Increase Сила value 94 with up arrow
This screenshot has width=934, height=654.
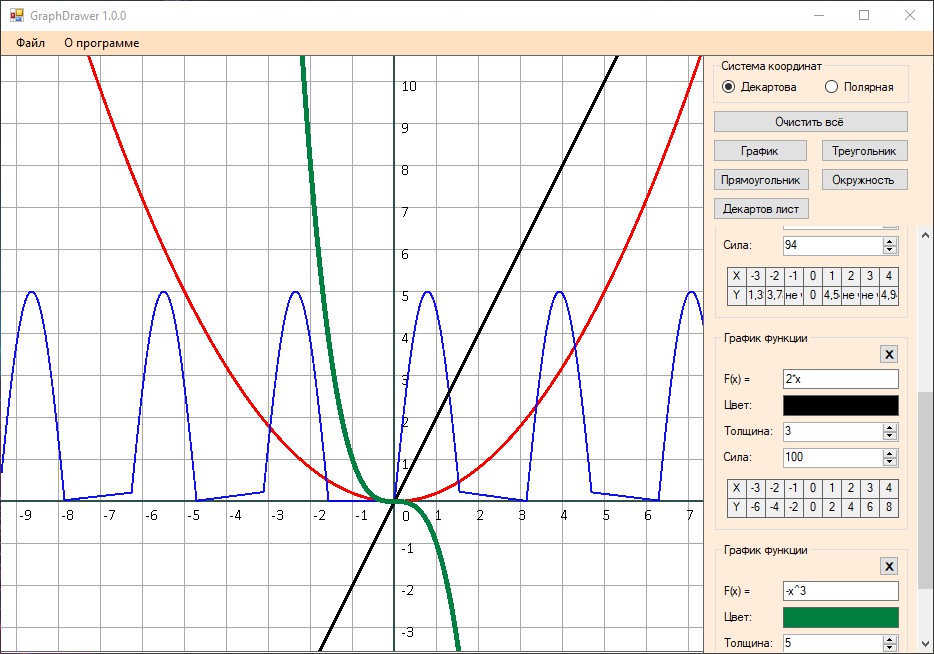pos(890,241)
